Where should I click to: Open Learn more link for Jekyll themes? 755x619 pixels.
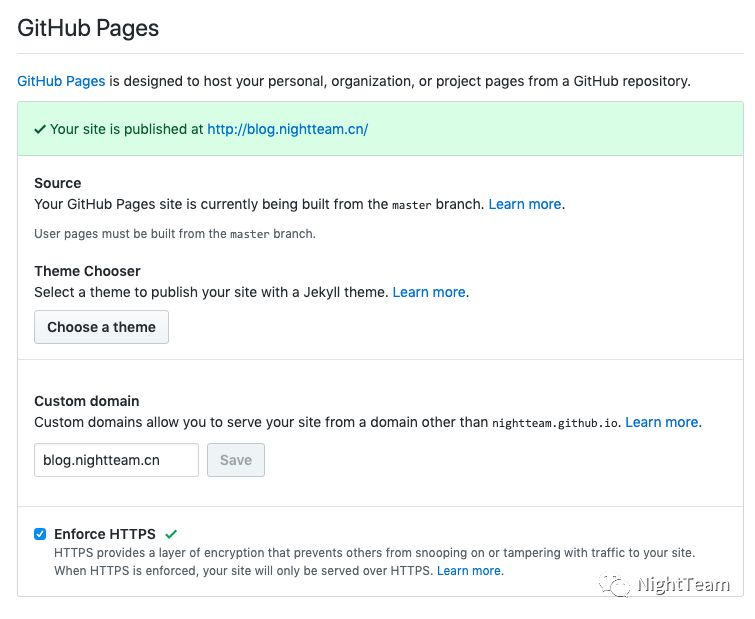(x=428, y=292)
